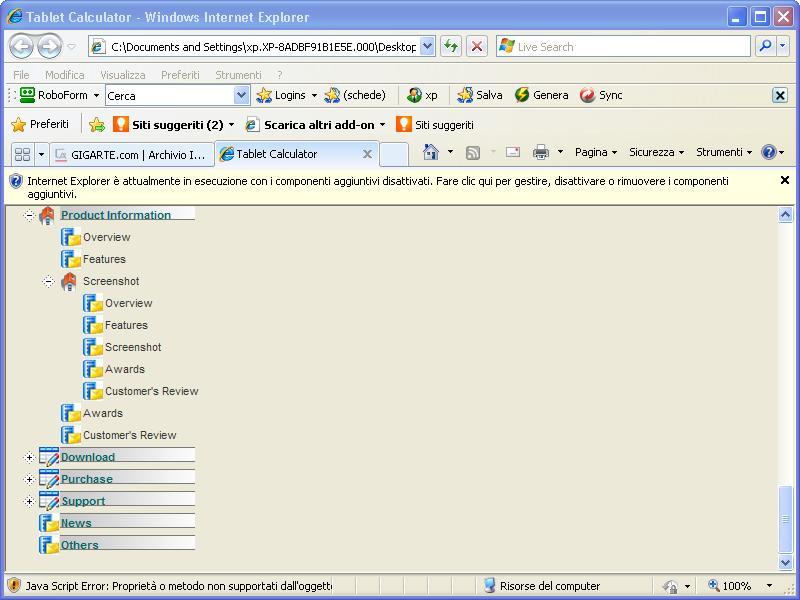Switch to the GIGARTE.com tab
Screen dimensions: 800x600
click(132, 155)
